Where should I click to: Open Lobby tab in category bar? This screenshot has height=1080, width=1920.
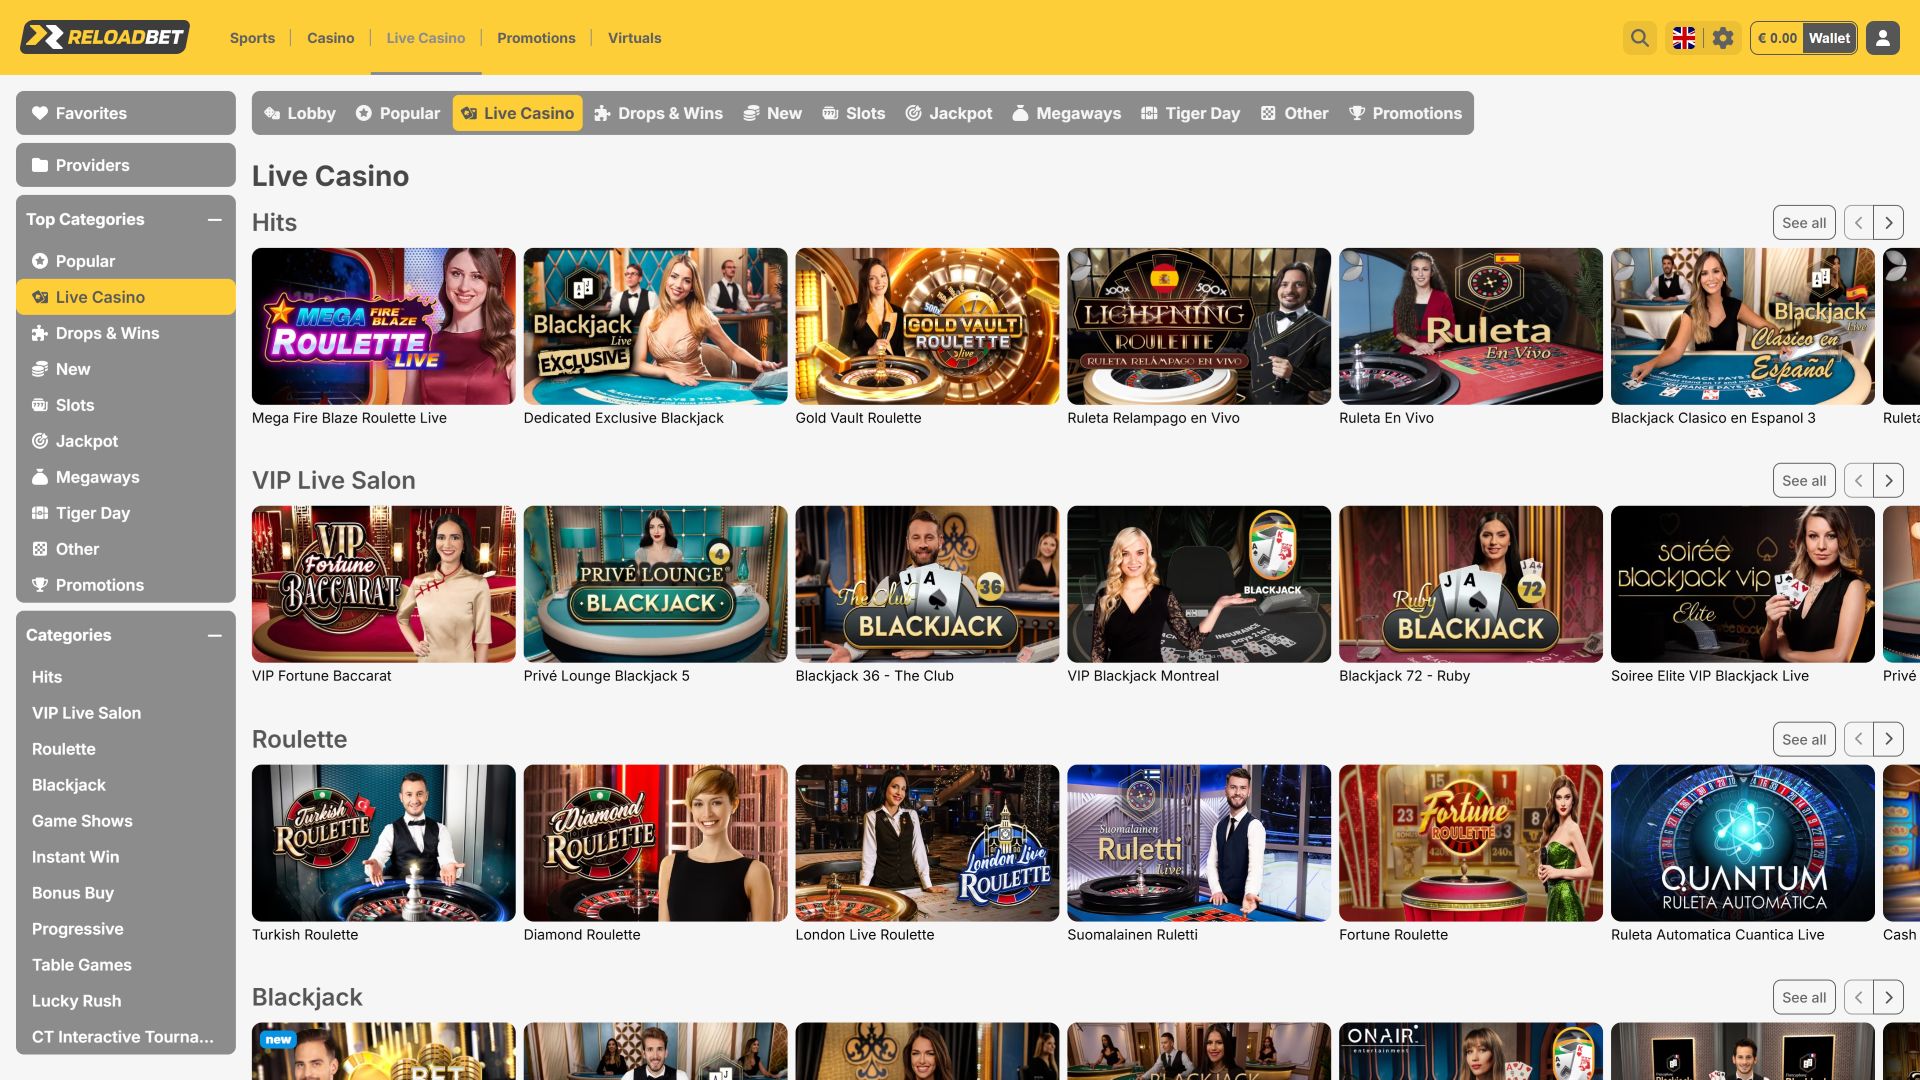tap(300, 113)
